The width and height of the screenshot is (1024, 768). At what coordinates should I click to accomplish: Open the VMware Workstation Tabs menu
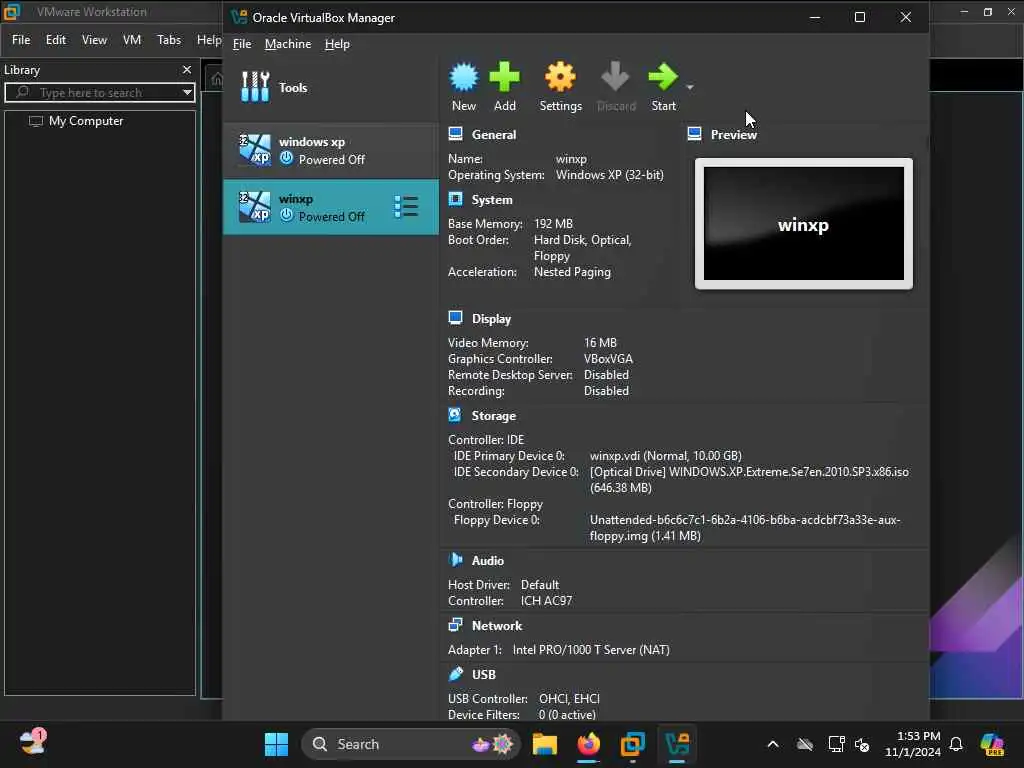[168, 40]
